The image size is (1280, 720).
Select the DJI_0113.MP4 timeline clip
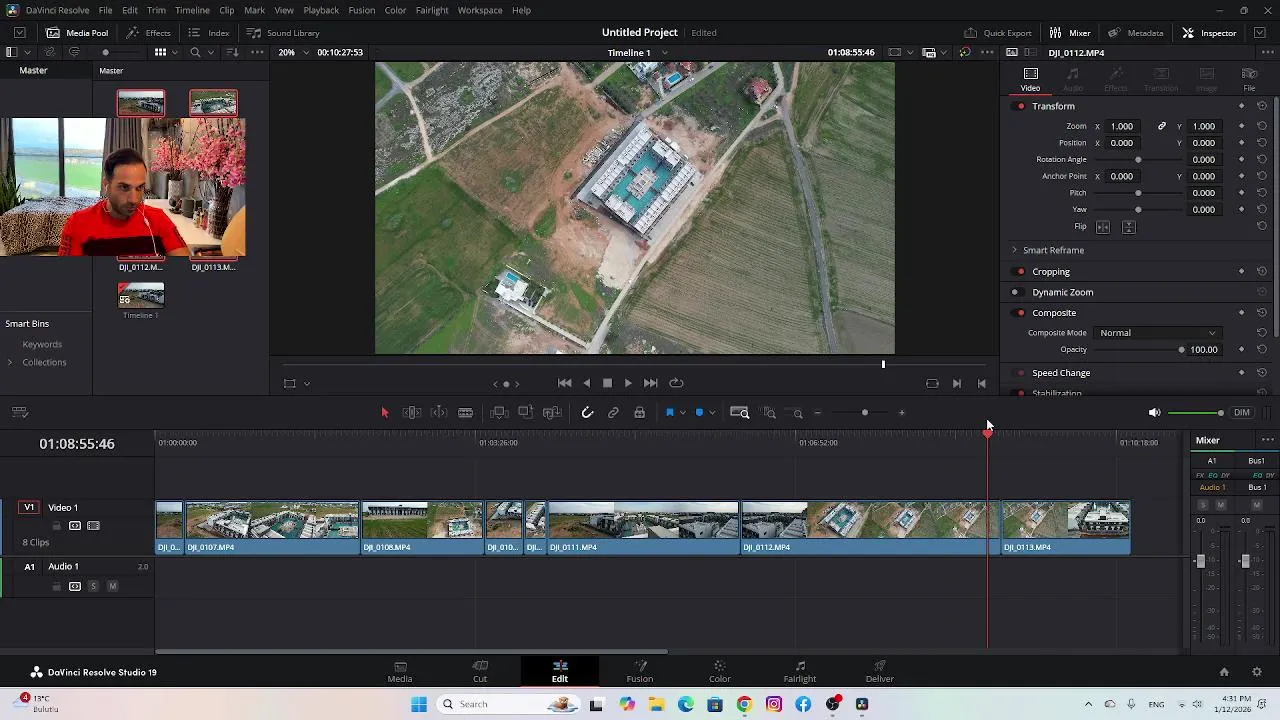[1066, 528]
